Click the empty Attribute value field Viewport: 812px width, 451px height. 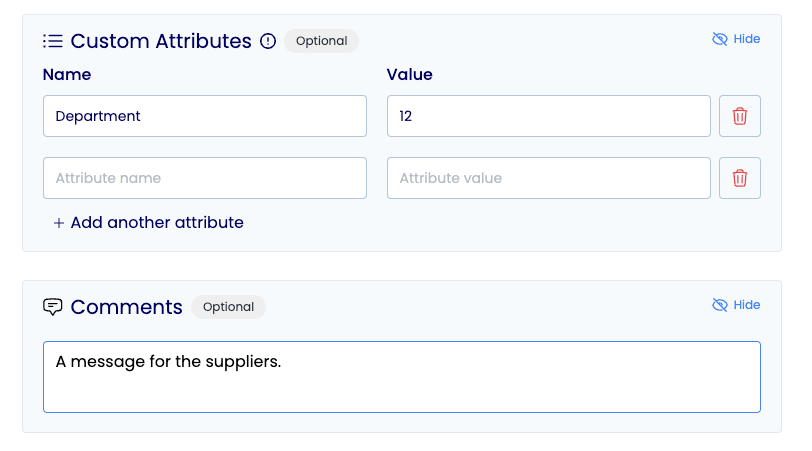[x=548, y=178]
